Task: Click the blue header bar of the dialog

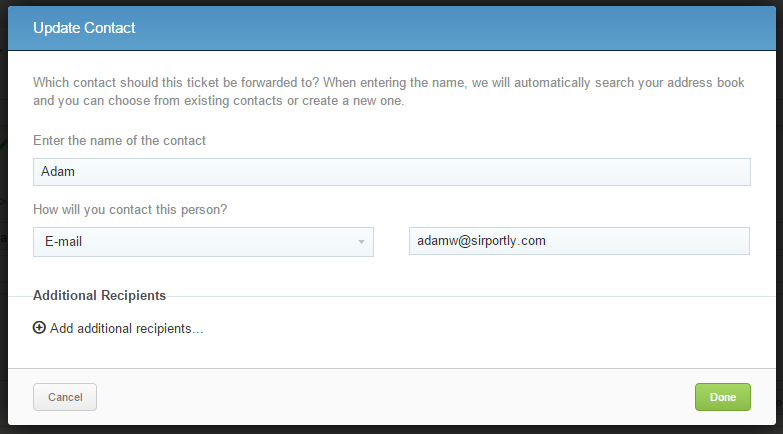Action: coord(392,28)
